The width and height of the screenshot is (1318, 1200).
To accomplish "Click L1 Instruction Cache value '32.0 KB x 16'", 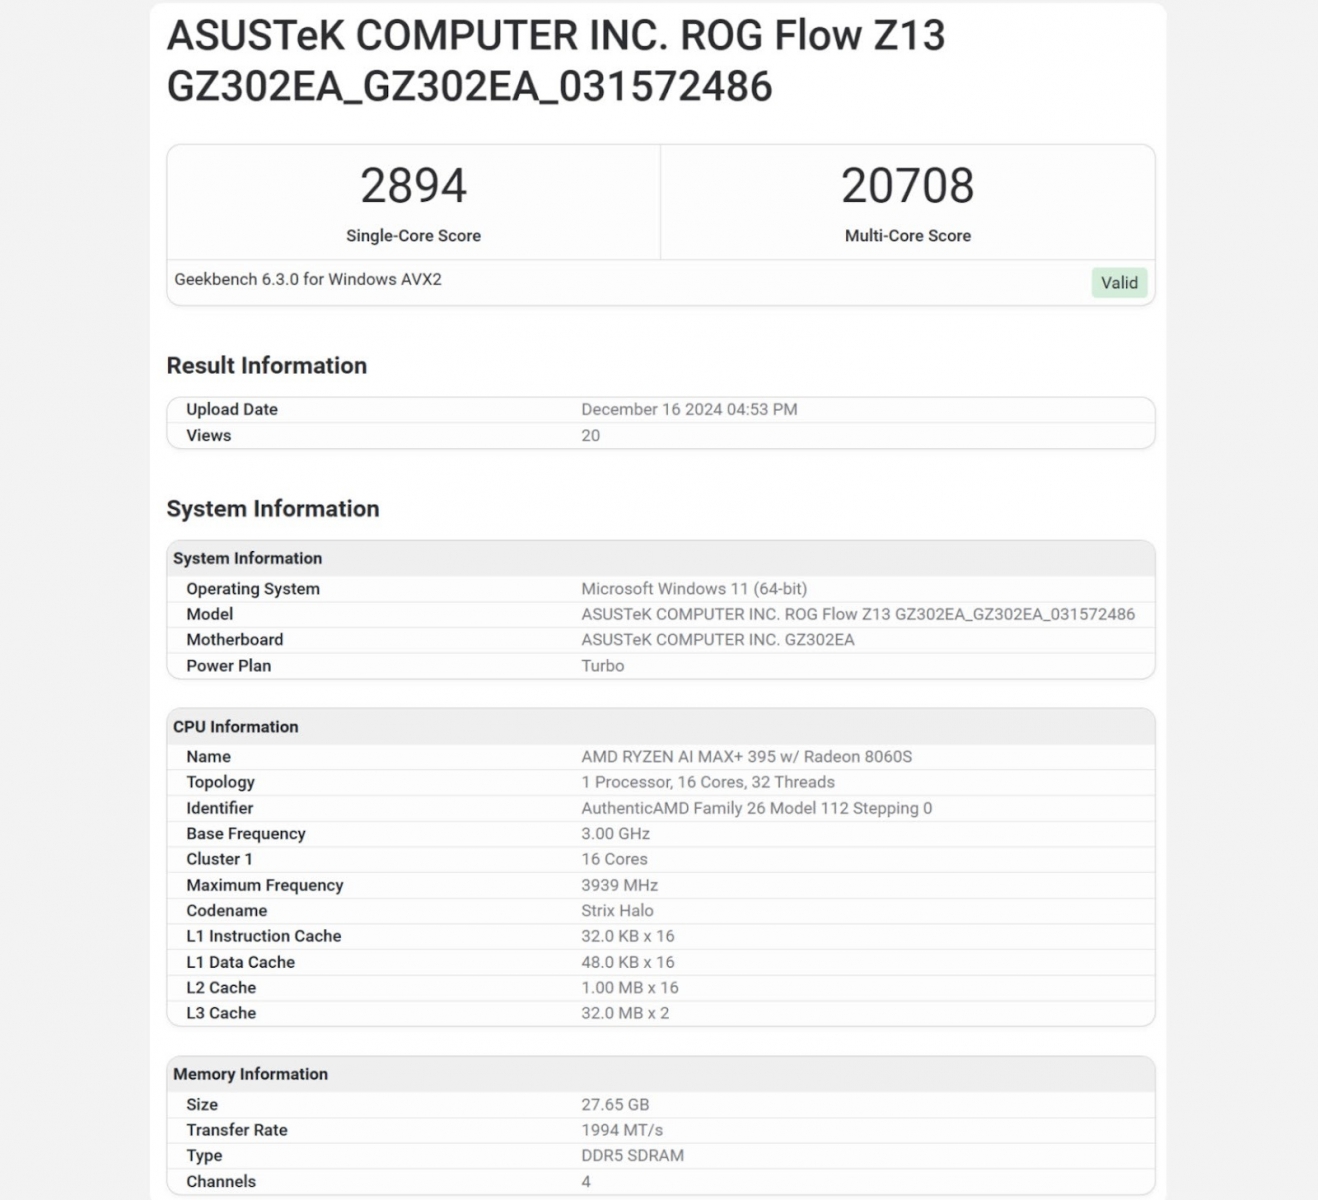I will pyautogui.click(x=628, y=936).
